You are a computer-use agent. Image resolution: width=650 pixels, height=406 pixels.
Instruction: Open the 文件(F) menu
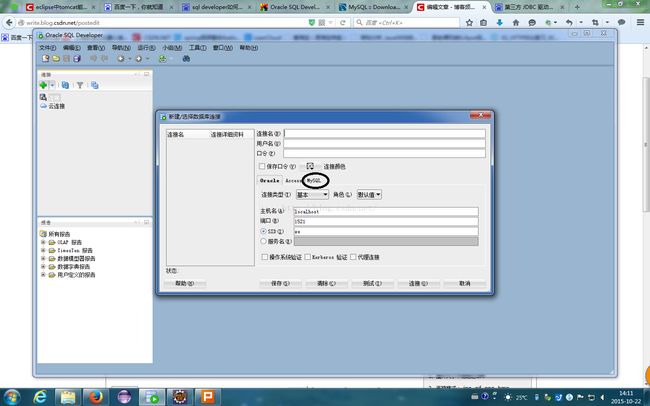(x=47, y=48)
